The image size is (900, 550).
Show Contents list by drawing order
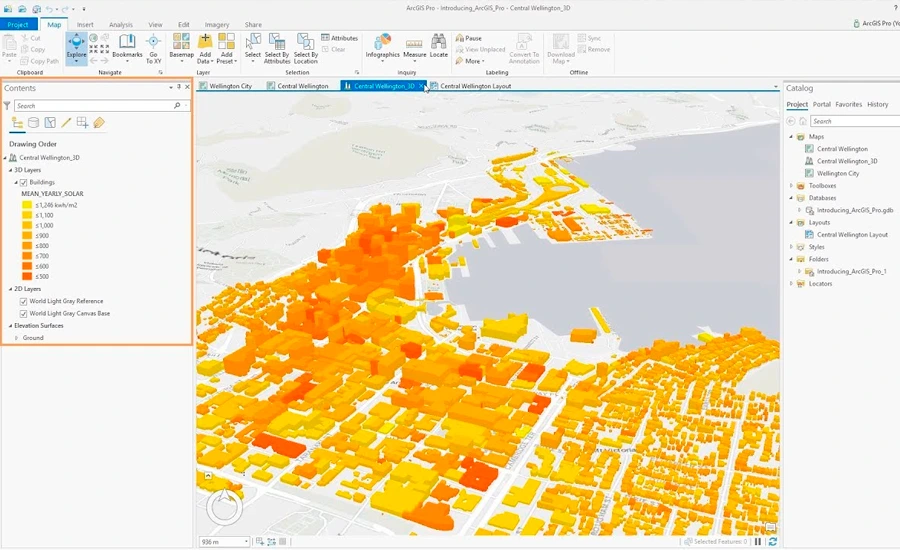[x=17, y=123]
